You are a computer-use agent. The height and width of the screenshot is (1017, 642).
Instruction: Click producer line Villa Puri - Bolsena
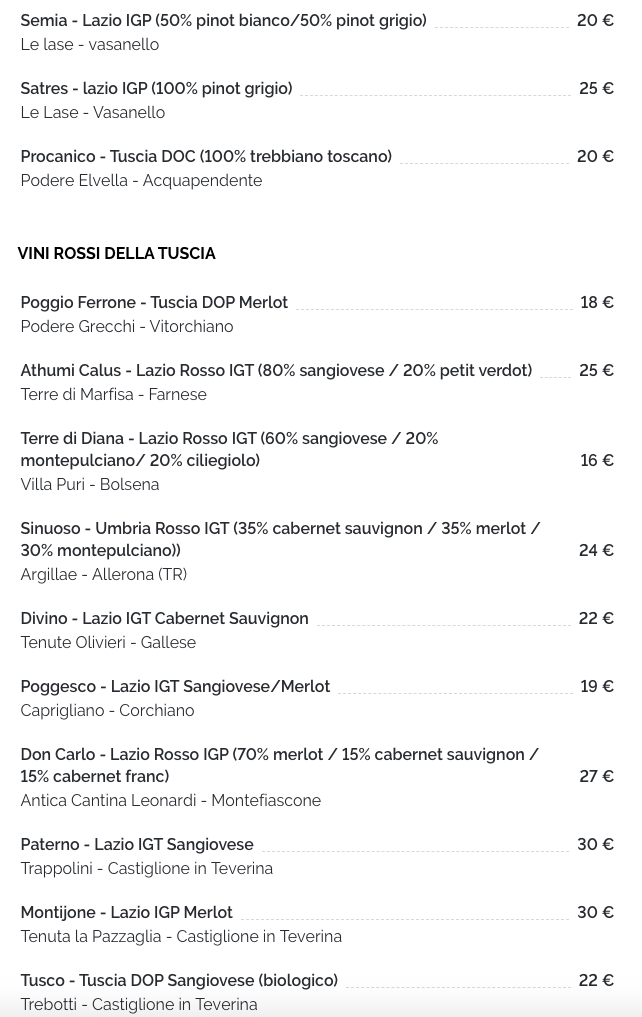click(x=89, y=485)
